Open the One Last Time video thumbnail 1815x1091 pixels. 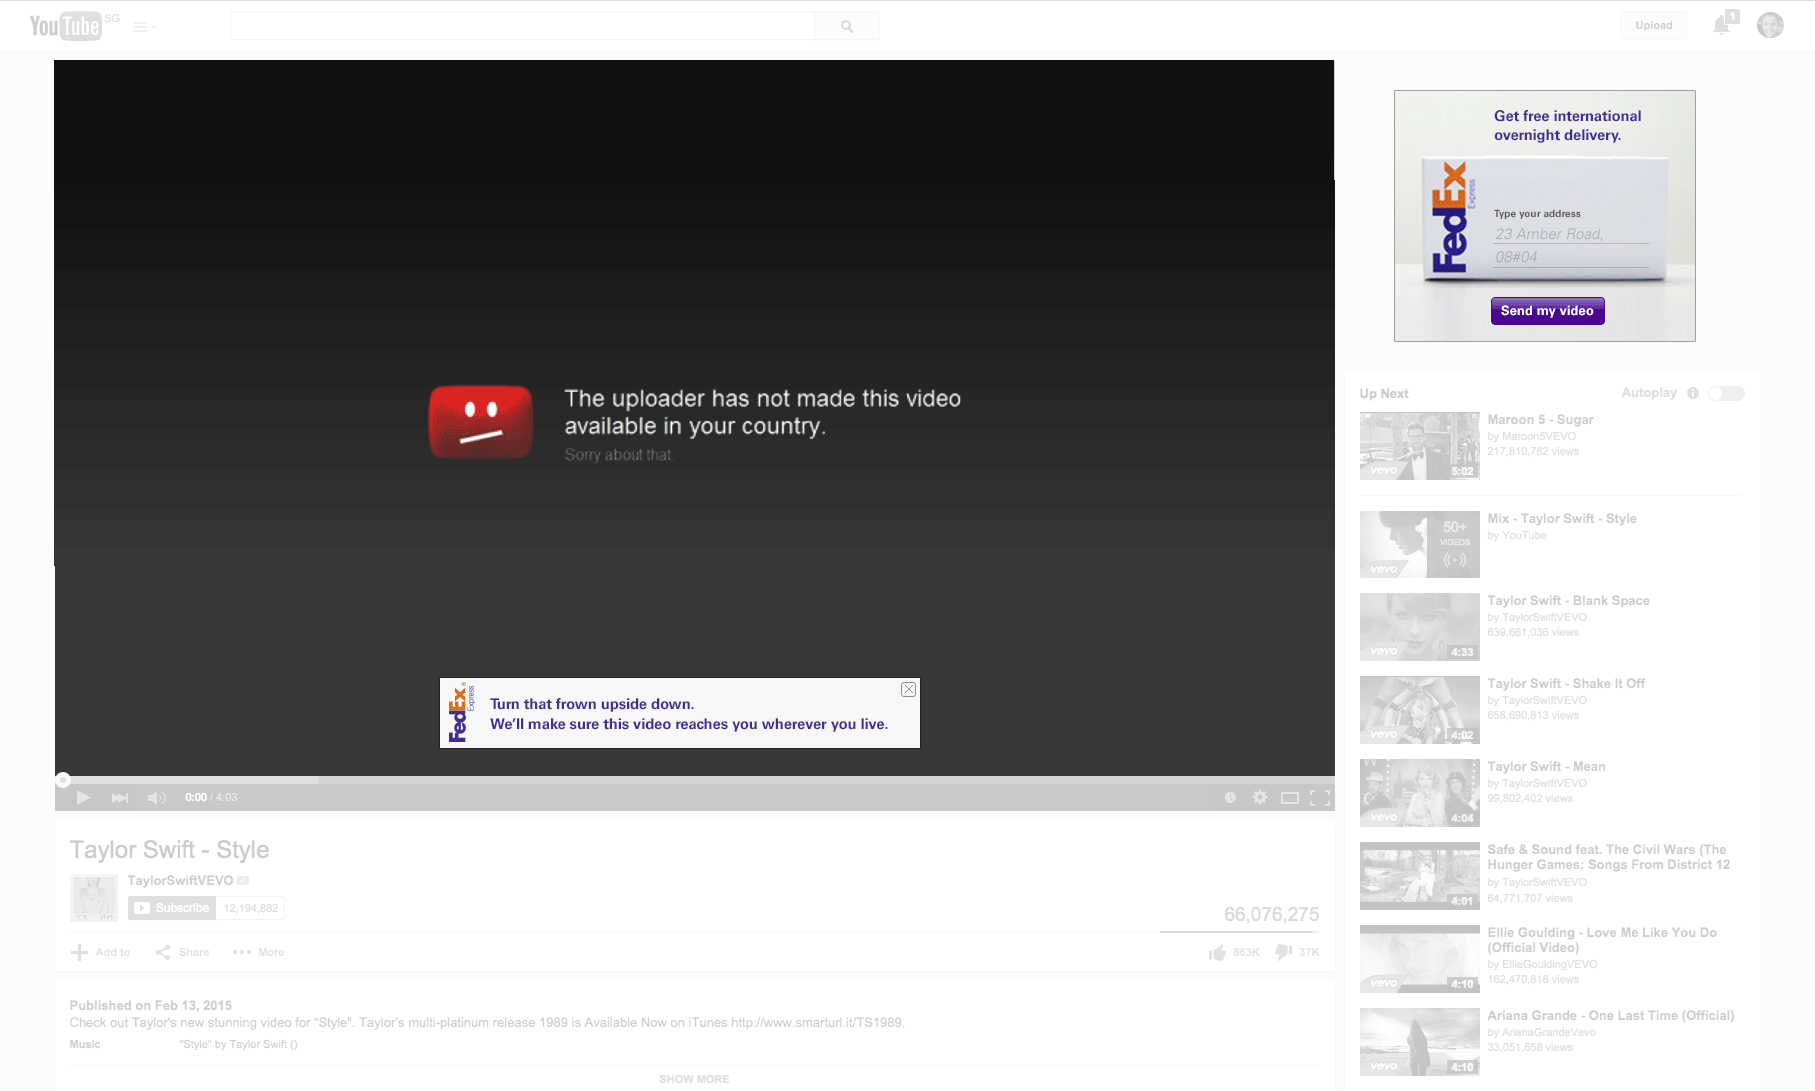[x=1419, y=1042]
